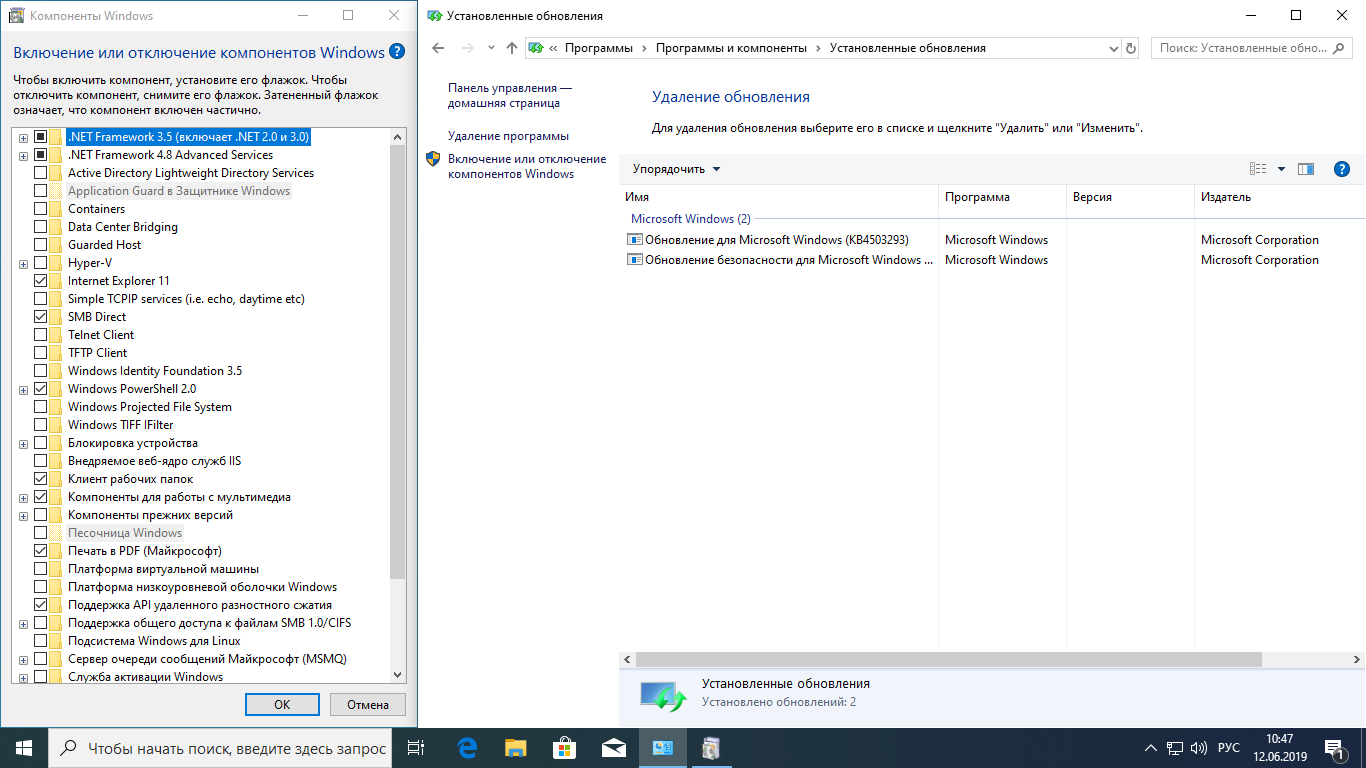The width and height of the screenshot is (1366, 768).
Task: Uncheck SMB Direct feature
Action: (x=40, y=317)
